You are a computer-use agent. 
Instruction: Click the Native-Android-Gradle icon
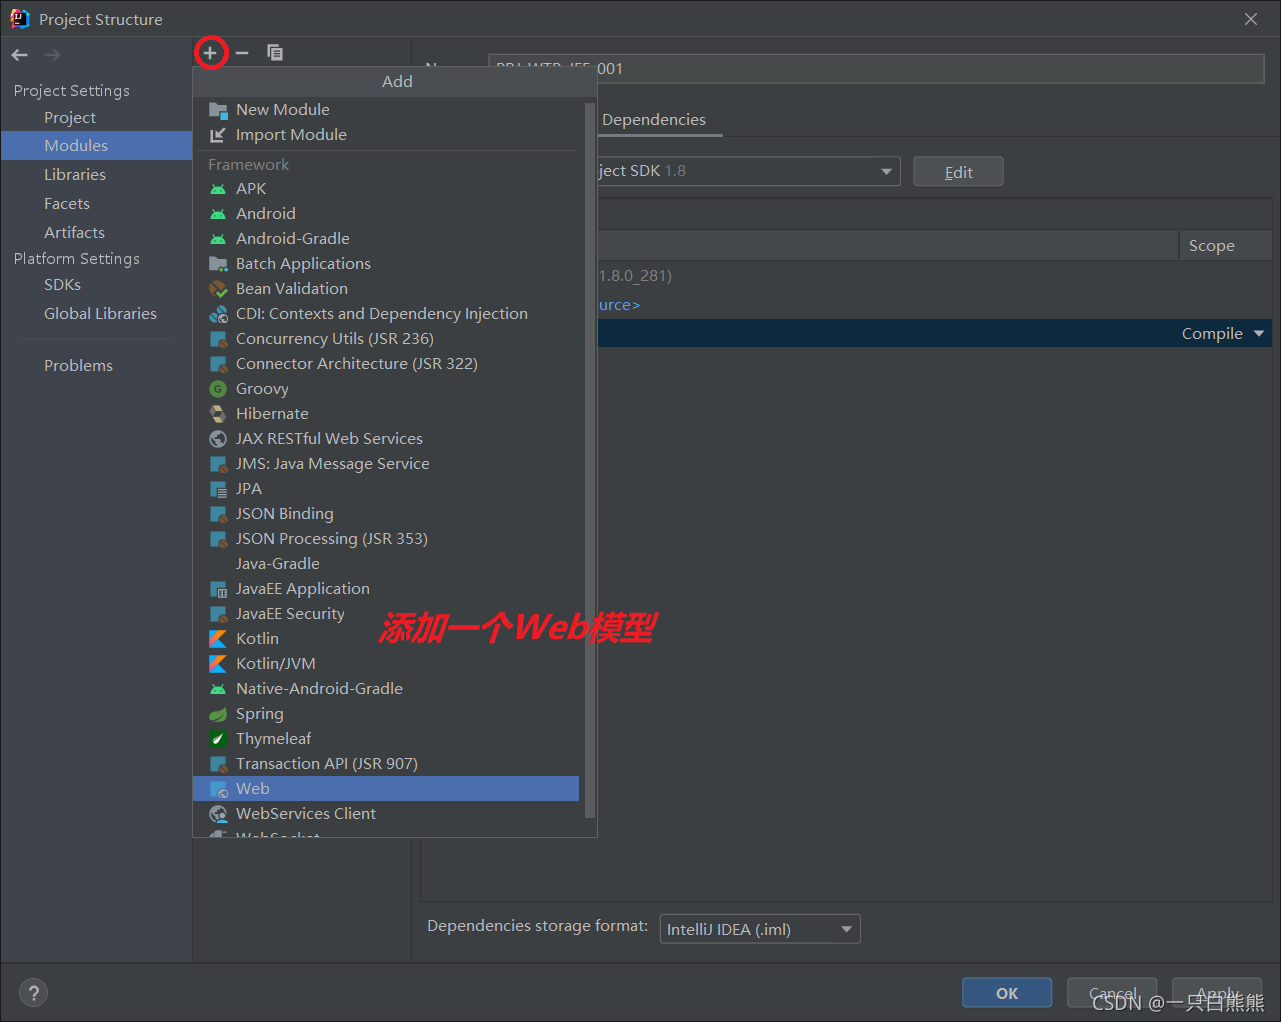(x=218, y=689)
